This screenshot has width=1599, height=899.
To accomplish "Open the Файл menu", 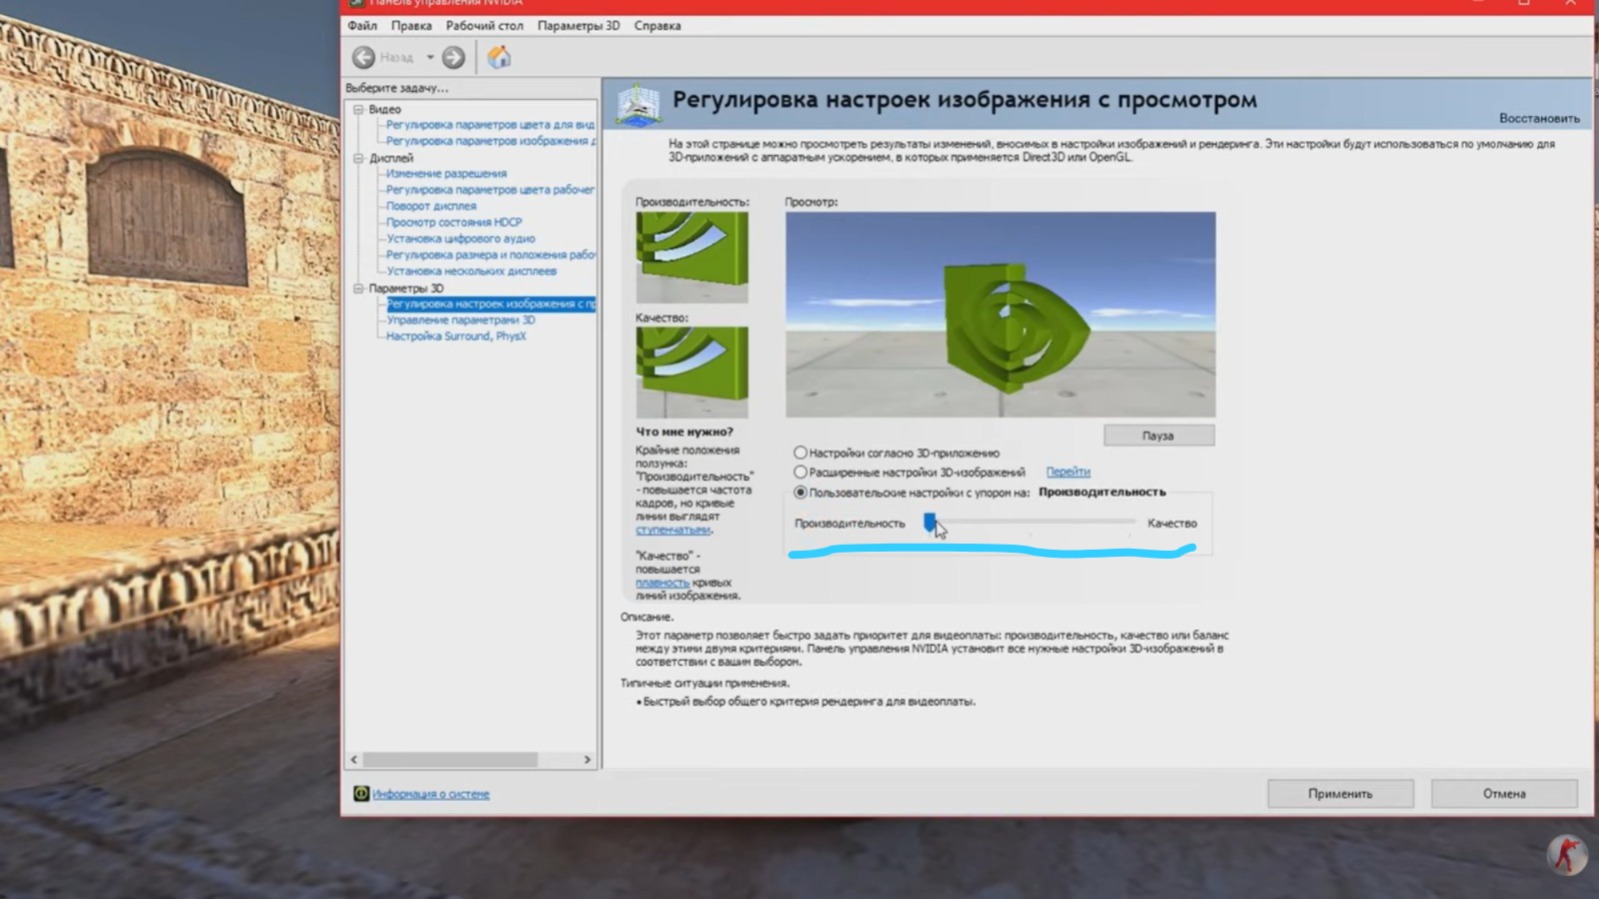I will [x=362, y=26].
